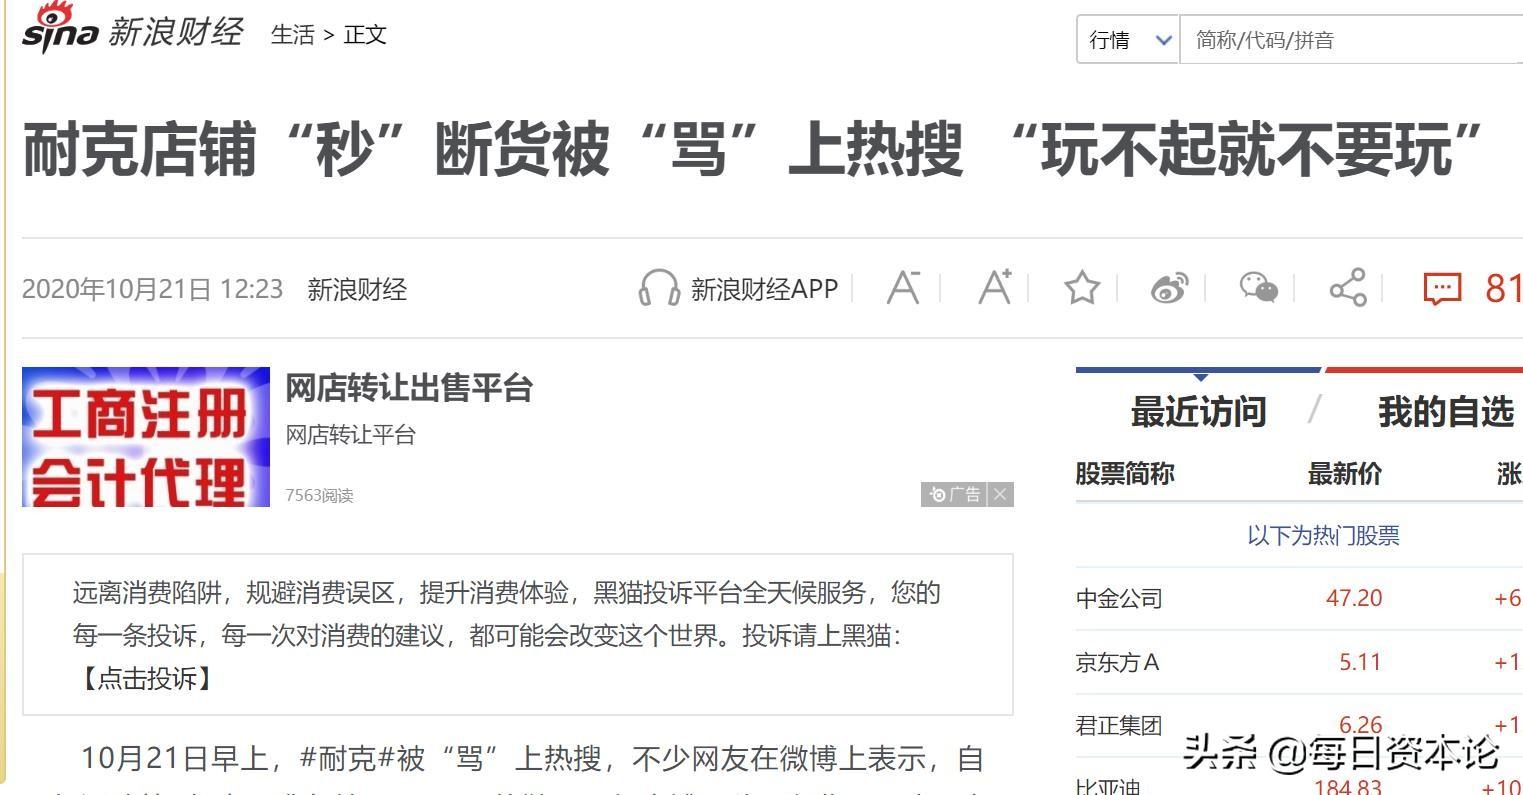
Task: Click the 新浪财经 source next to date
Action: pyautogui.click(x=357, y=290)
